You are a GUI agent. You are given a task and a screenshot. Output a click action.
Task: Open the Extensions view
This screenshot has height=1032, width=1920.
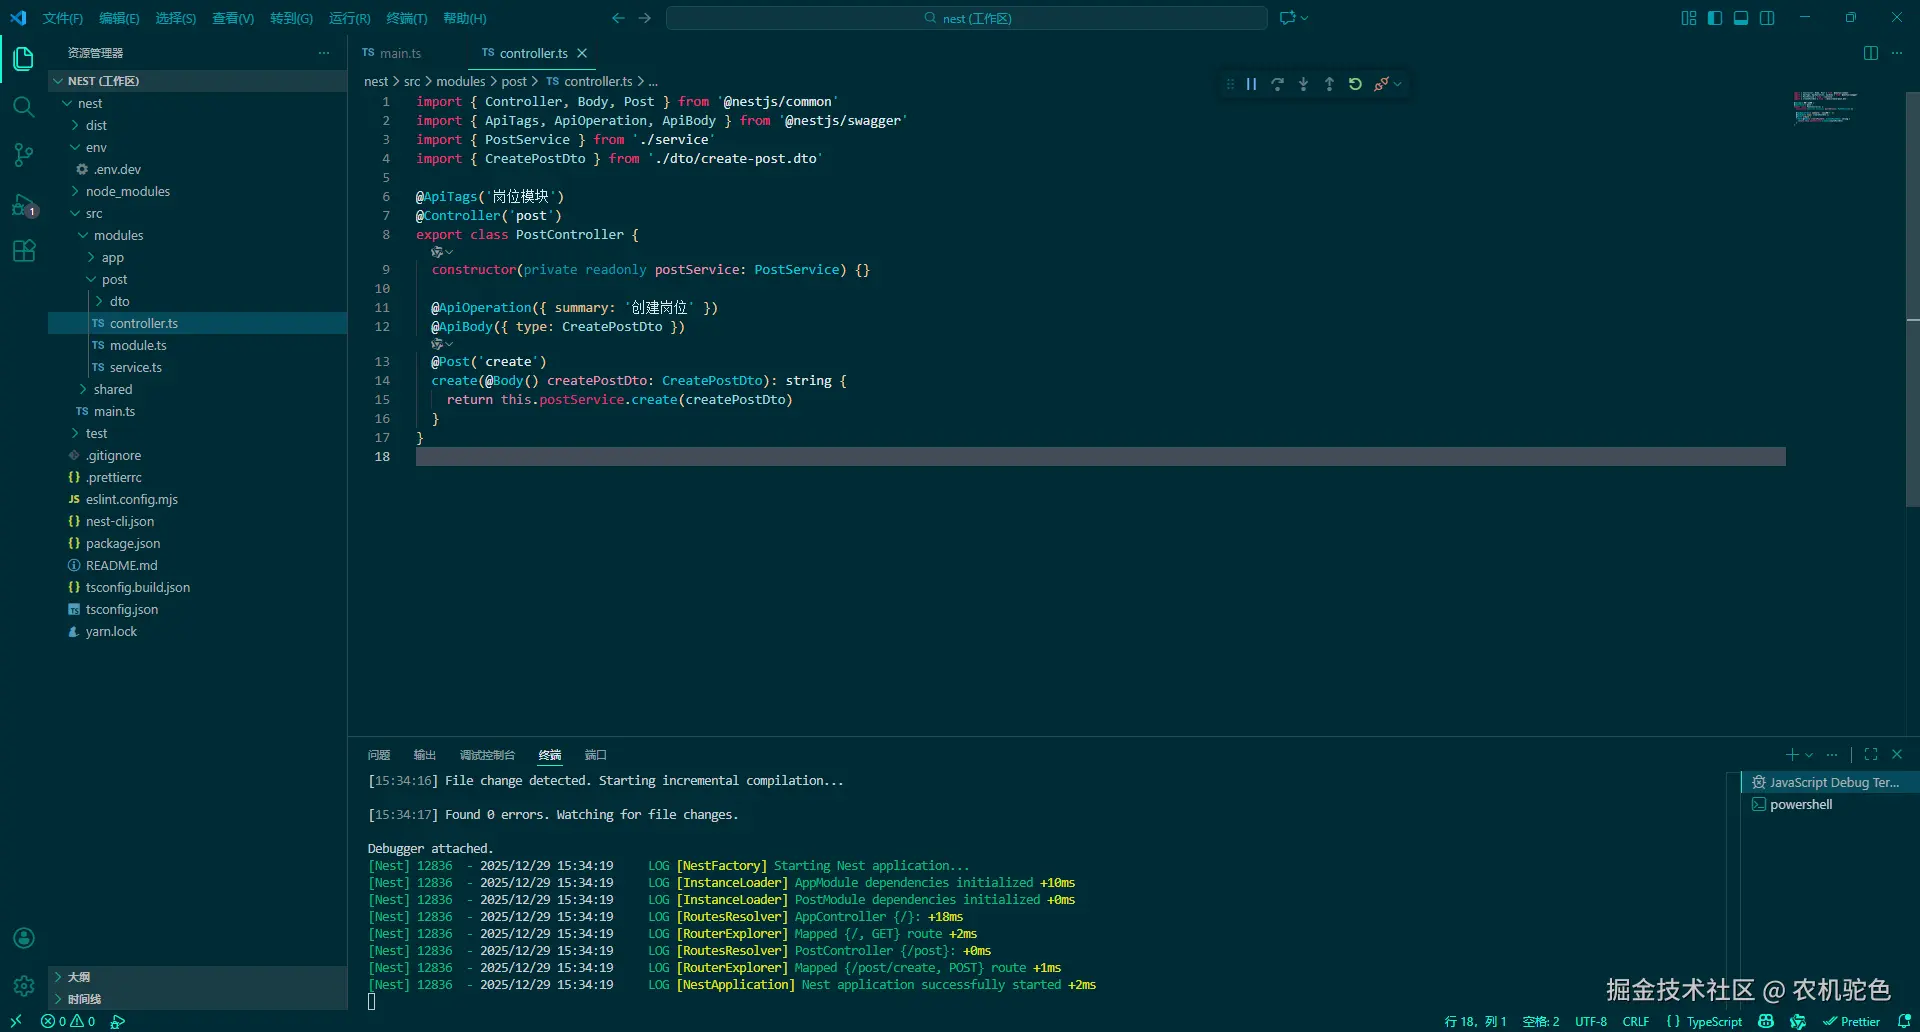pos(24,251)
